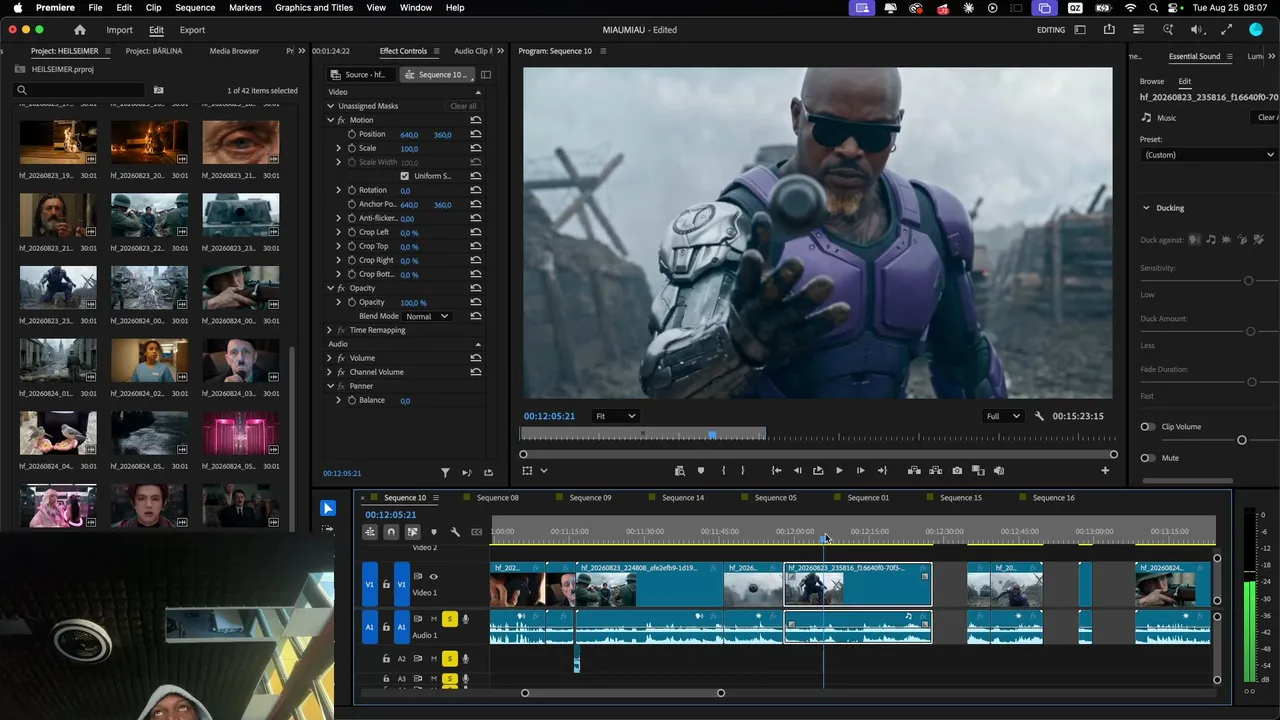Expand the Volume audio effect

(330, 358)
